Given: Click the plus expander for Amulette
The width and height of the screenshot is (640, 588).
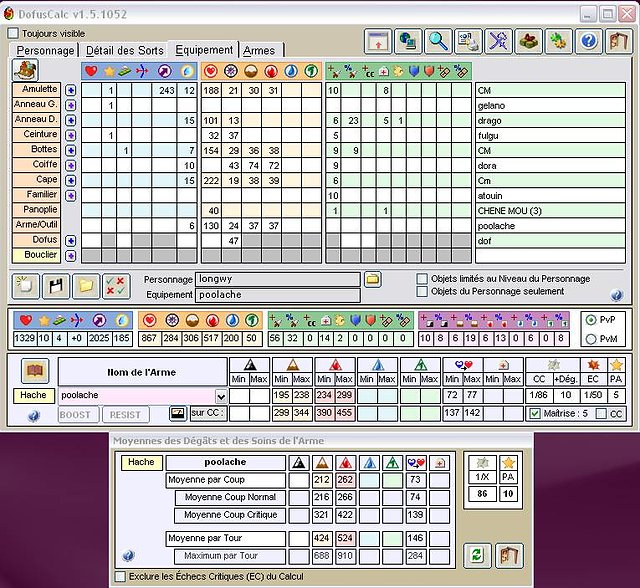Looking at the screenshot, I should (71, 90).
